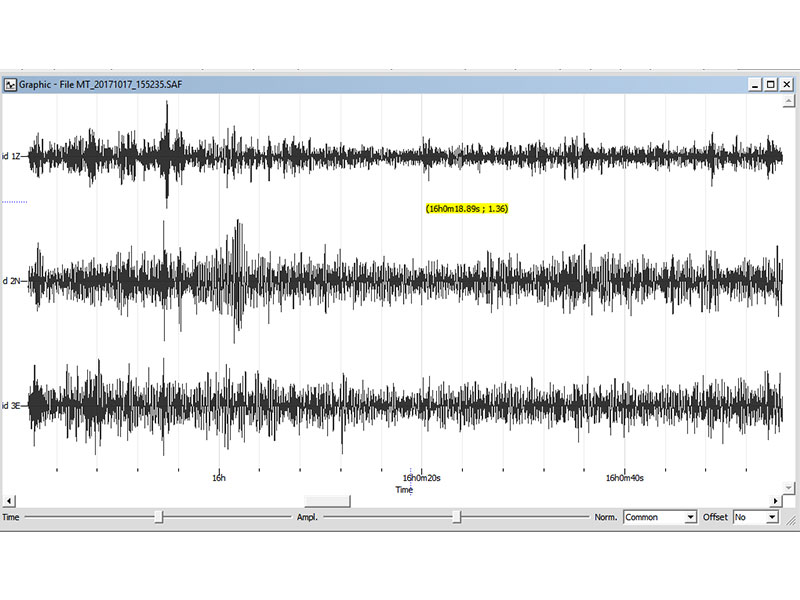800x600 pixels.
Task: Open the Norm. dropdown showing Common
Action: click(x=689, y=517)
